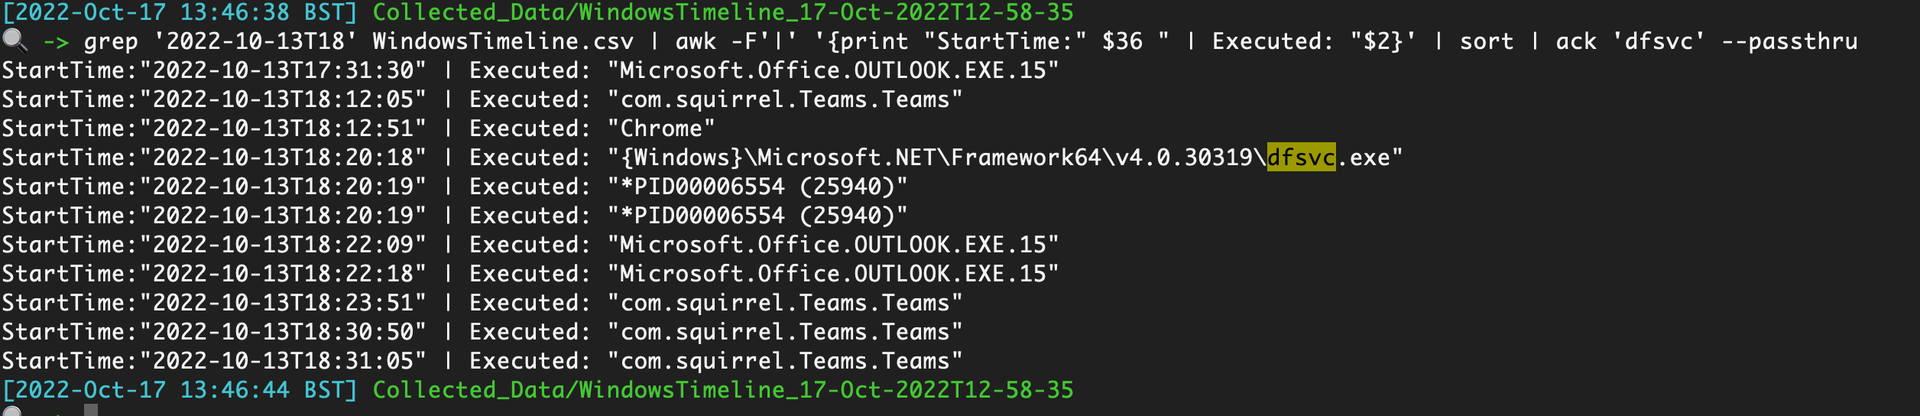Click the --passthru flag
Screen dimensions: 1920x416
[x=1802, y=42]
